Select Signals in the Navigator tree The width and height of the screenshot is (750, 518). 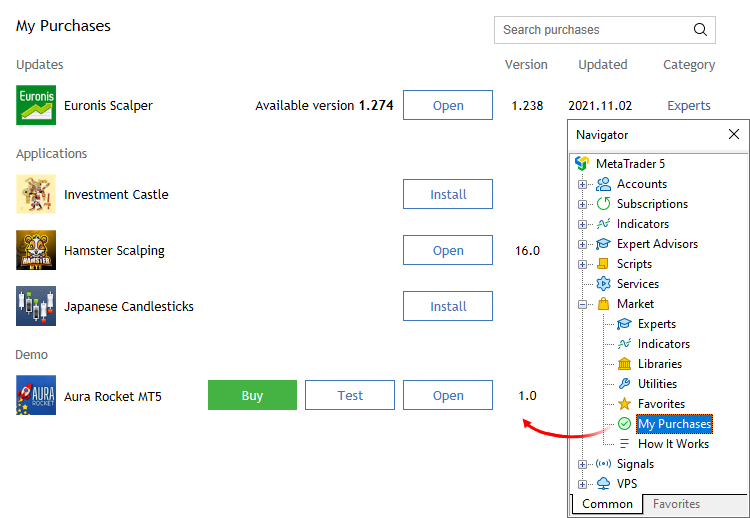[635, 464]
